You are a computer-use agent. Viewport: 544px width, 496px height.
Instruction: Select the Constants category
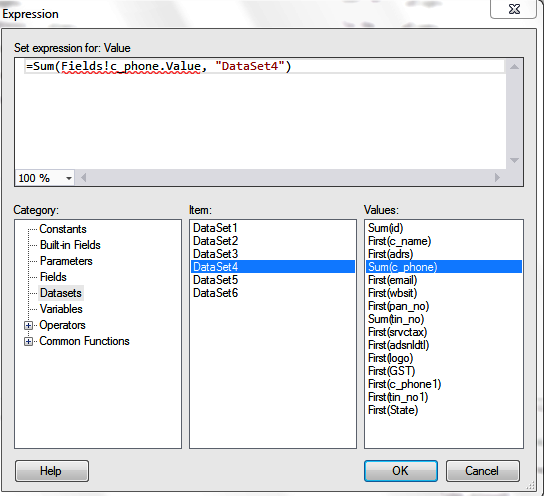pyautogui.click(x=63, y=229)
